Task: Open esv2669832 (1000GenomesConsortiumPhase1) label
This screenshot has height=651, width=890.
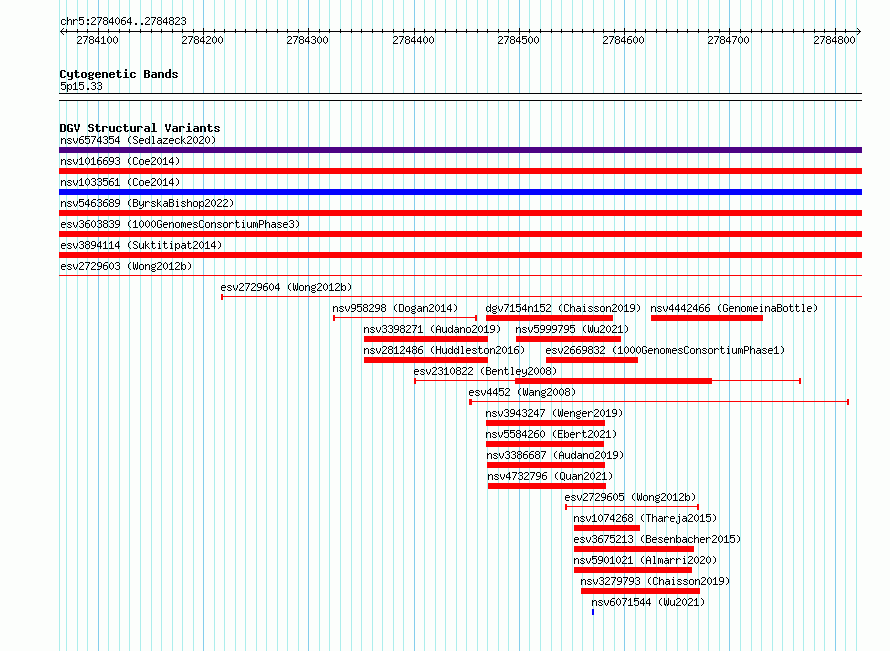Action: point(665,350)
